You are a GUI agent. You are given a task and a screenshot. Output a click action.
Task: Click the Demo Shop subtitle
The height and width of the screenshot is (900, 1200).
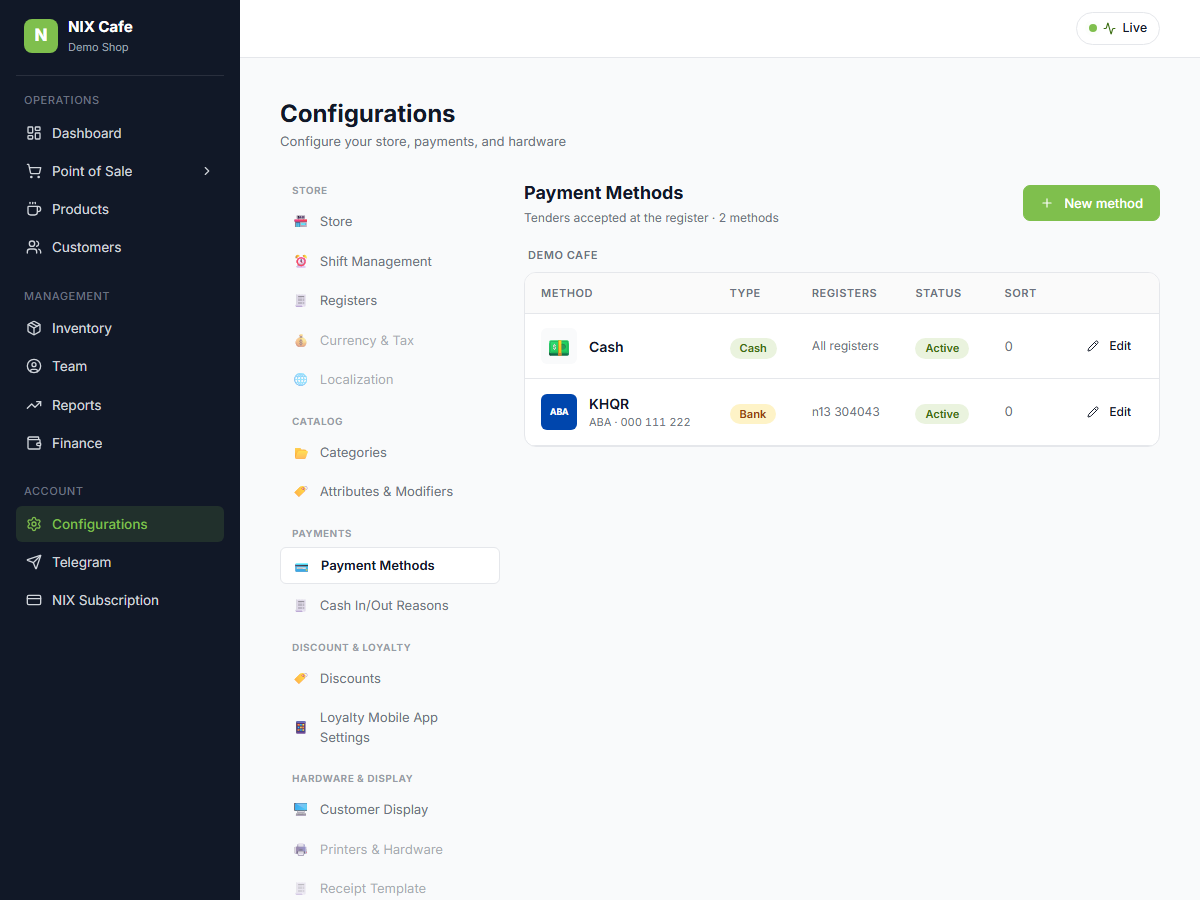click(98, 47)
